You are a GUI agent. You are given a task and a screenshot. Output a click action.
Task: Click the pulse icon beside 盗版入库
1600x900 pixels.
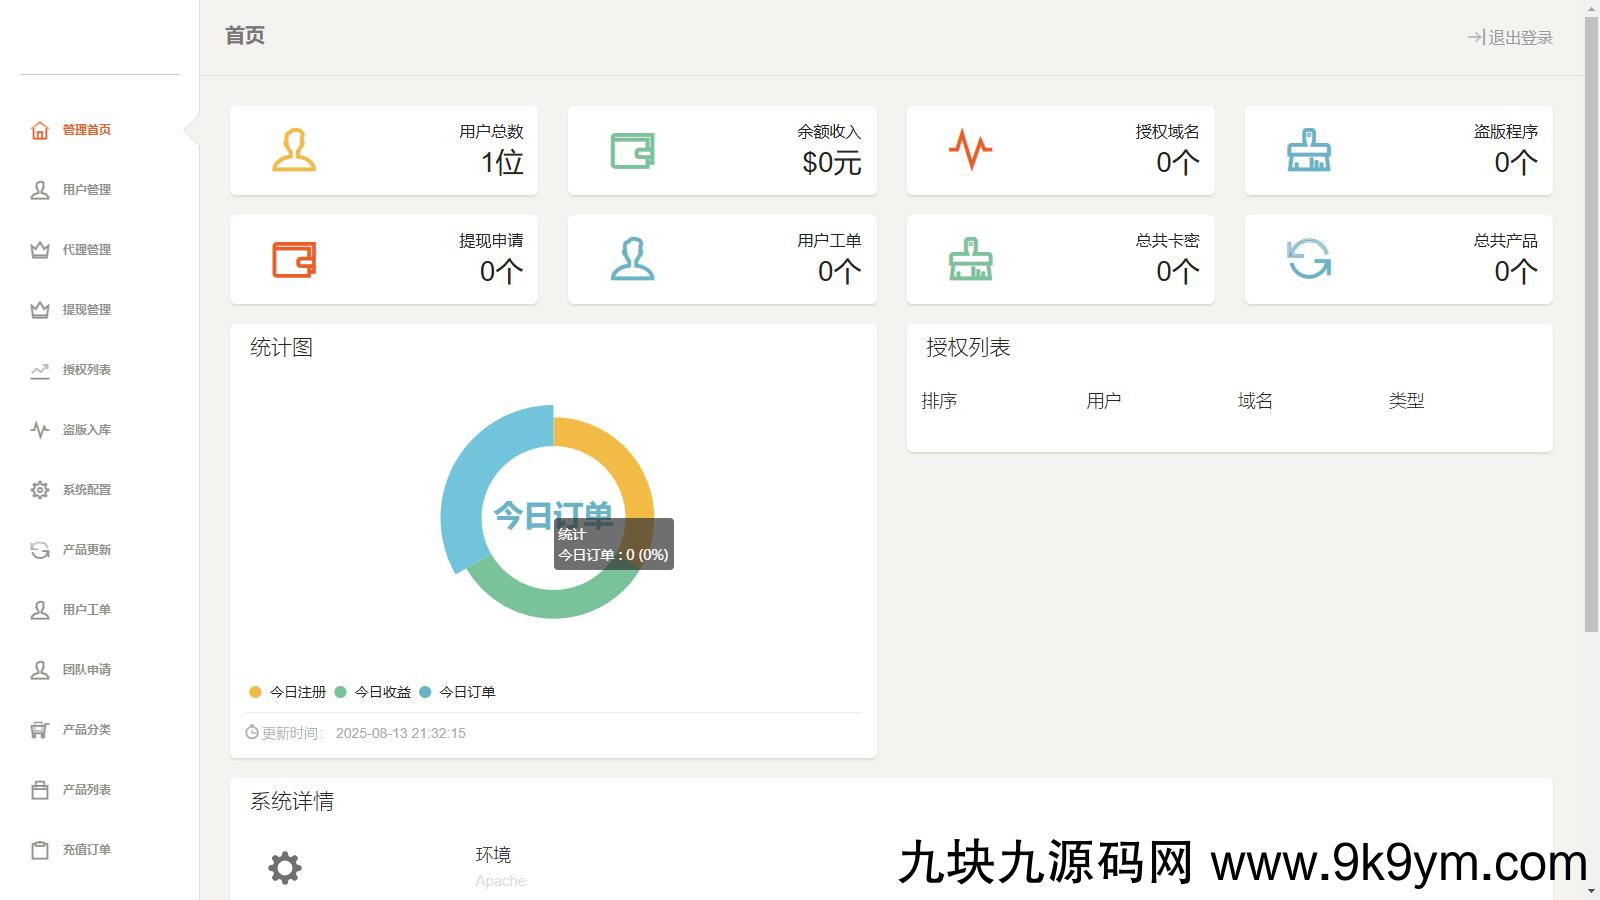click(x=40, y=430)
